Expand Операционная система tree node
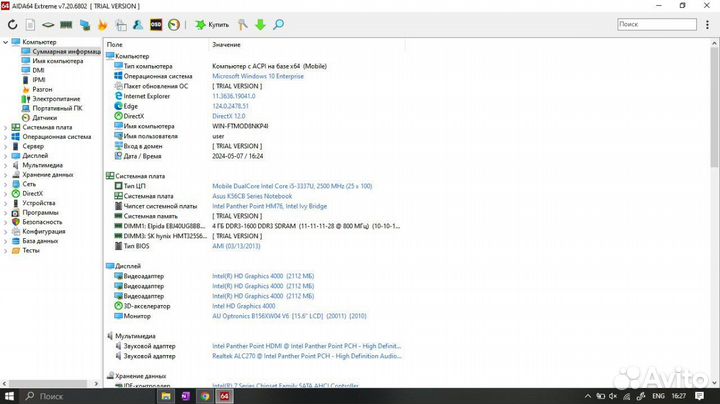720x404 pixels. coord(6,137)
